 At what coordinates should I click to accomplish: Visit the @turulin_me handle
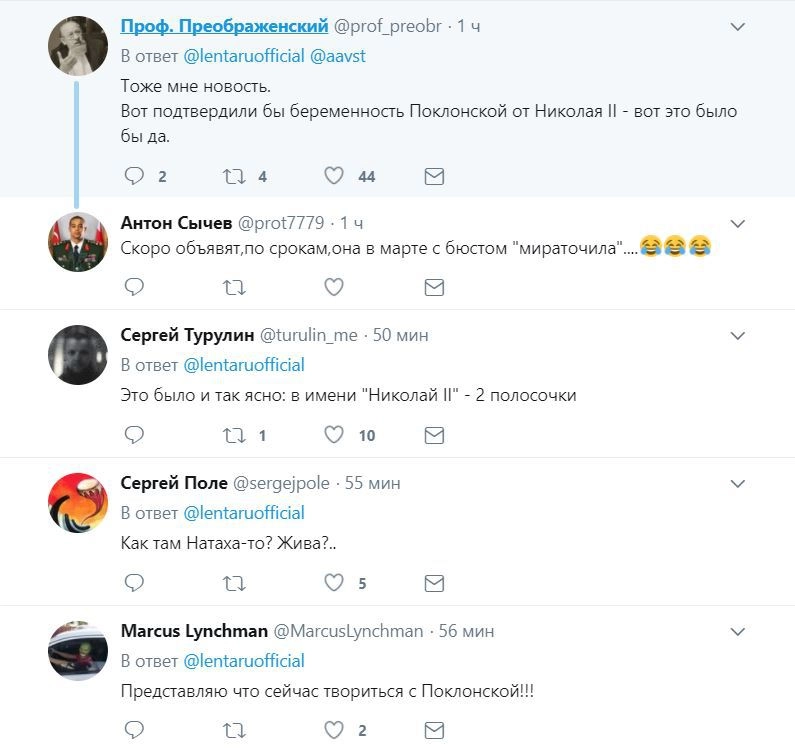point(308,335)
